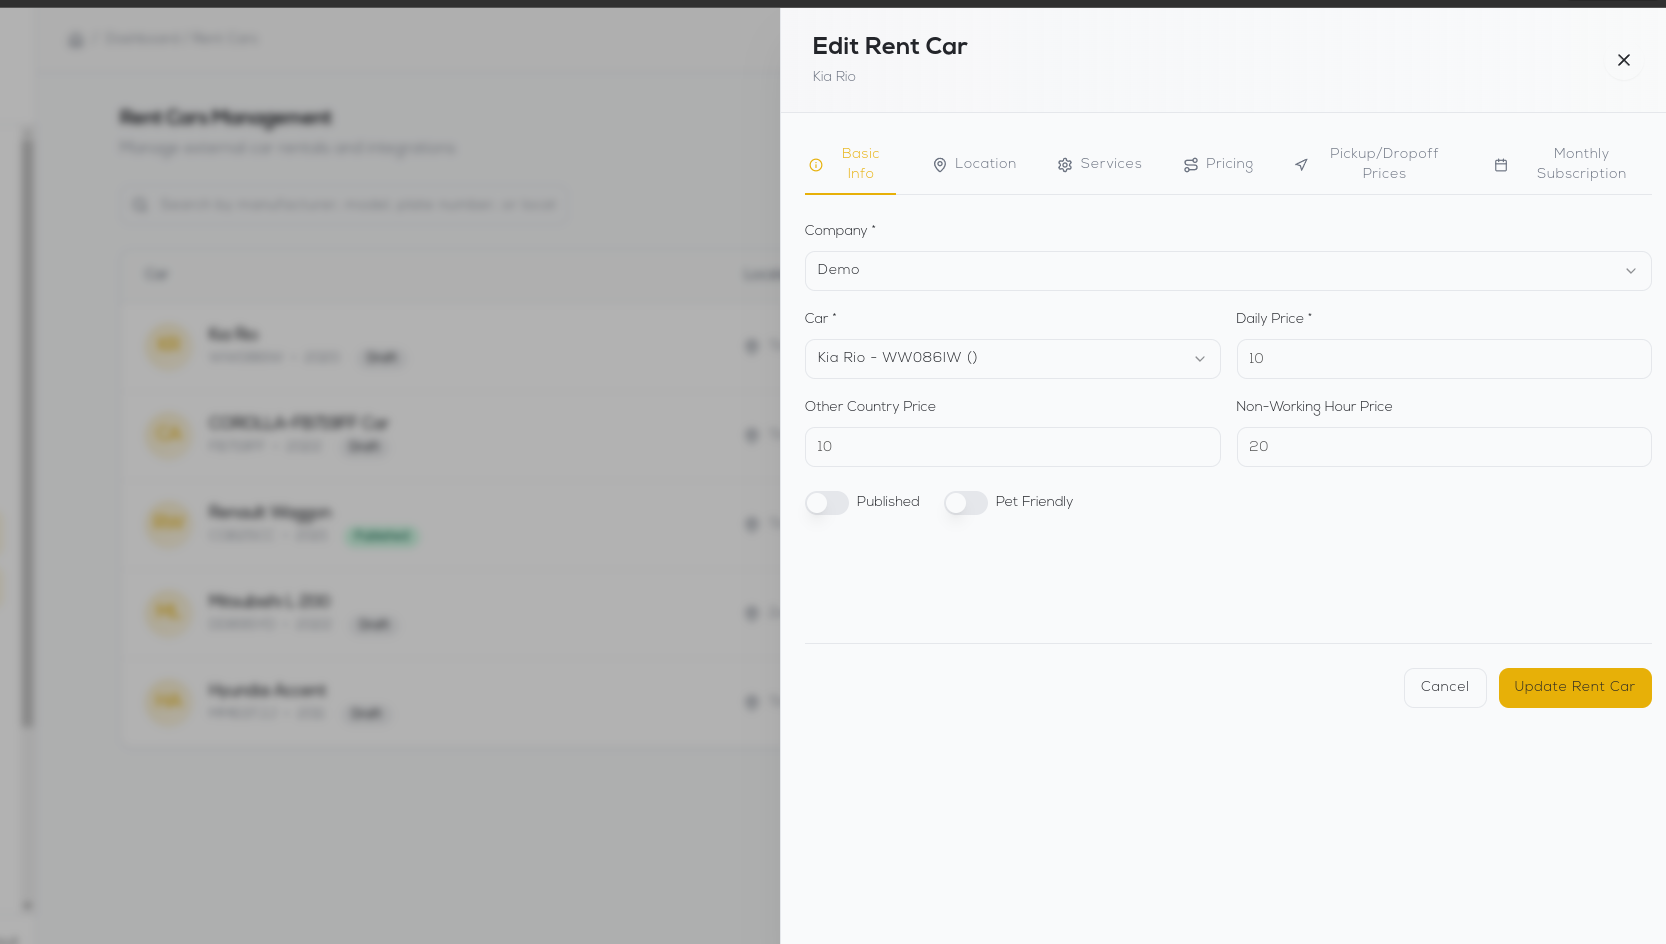The height and width of the screenshot is (944, 1666).
Task: Click the location pin icon in the Renault Waggon row
Action: 751,524
